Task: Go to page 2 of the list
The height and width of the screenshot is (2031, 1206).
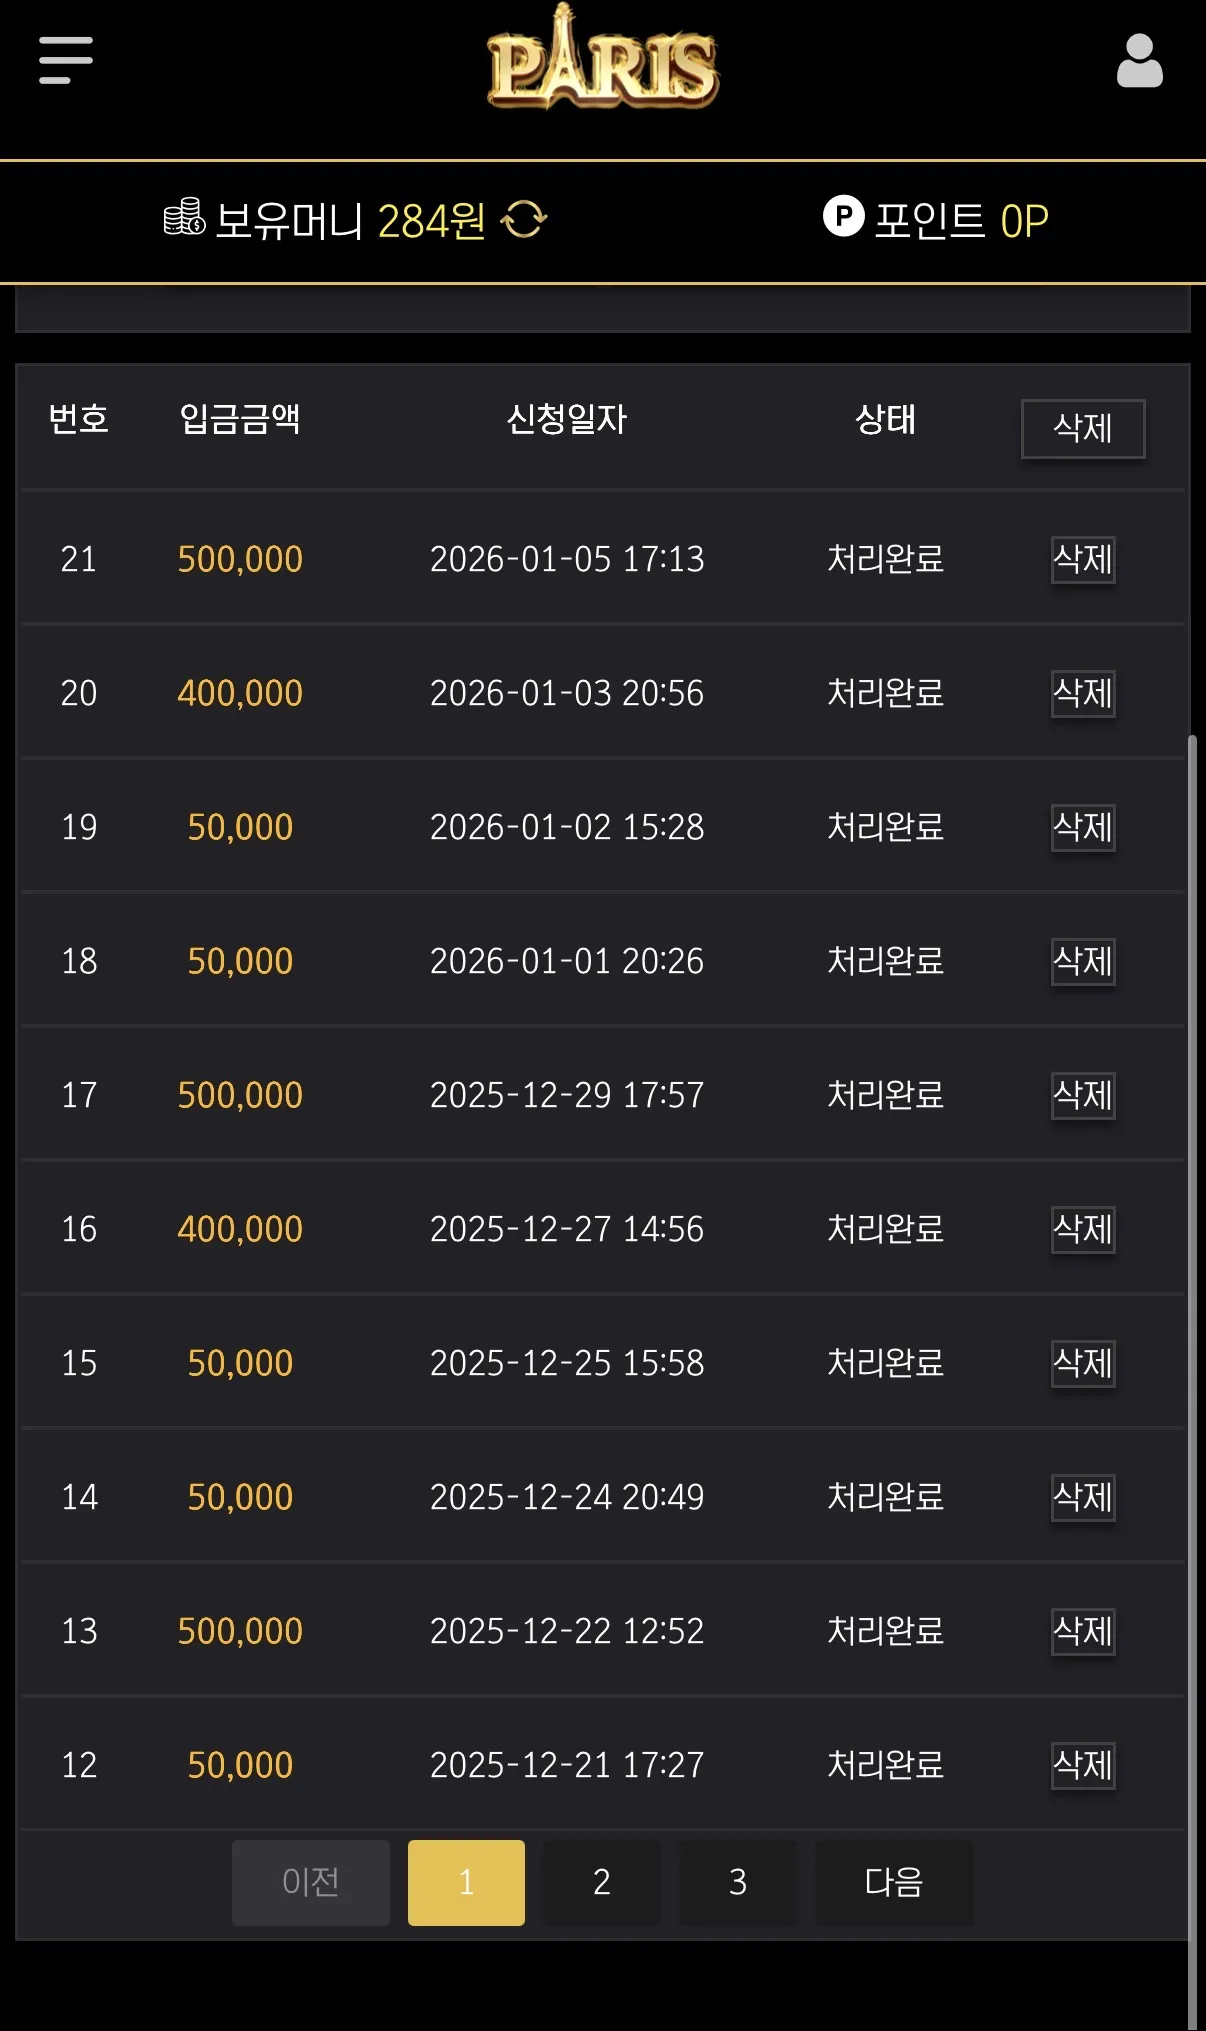Action: (x=602, y=1883)
